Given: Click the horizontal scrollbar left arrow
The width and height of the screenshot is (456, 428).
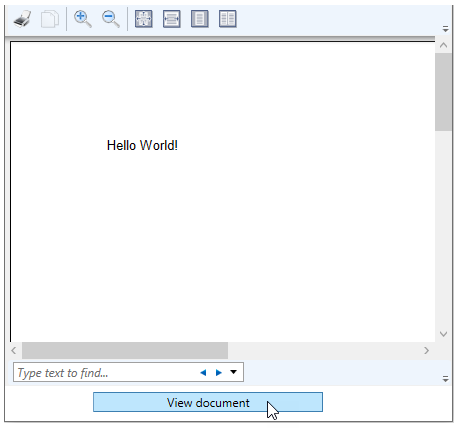Looking at the screenshot, I should click(14, 350).
